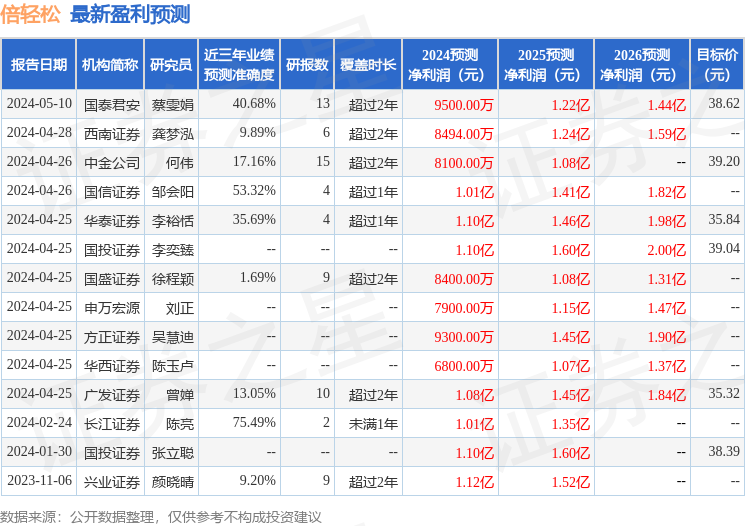Viewport: 745px width, 526px height.
Task: Select analyst 蔡雯娟
Action: point(172,105)
